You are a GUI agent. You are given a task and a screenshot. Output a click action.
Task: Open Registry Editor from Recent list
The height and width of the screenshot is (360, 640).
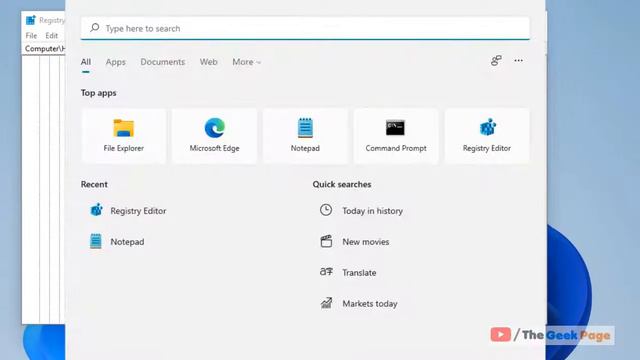pos(128,211)
